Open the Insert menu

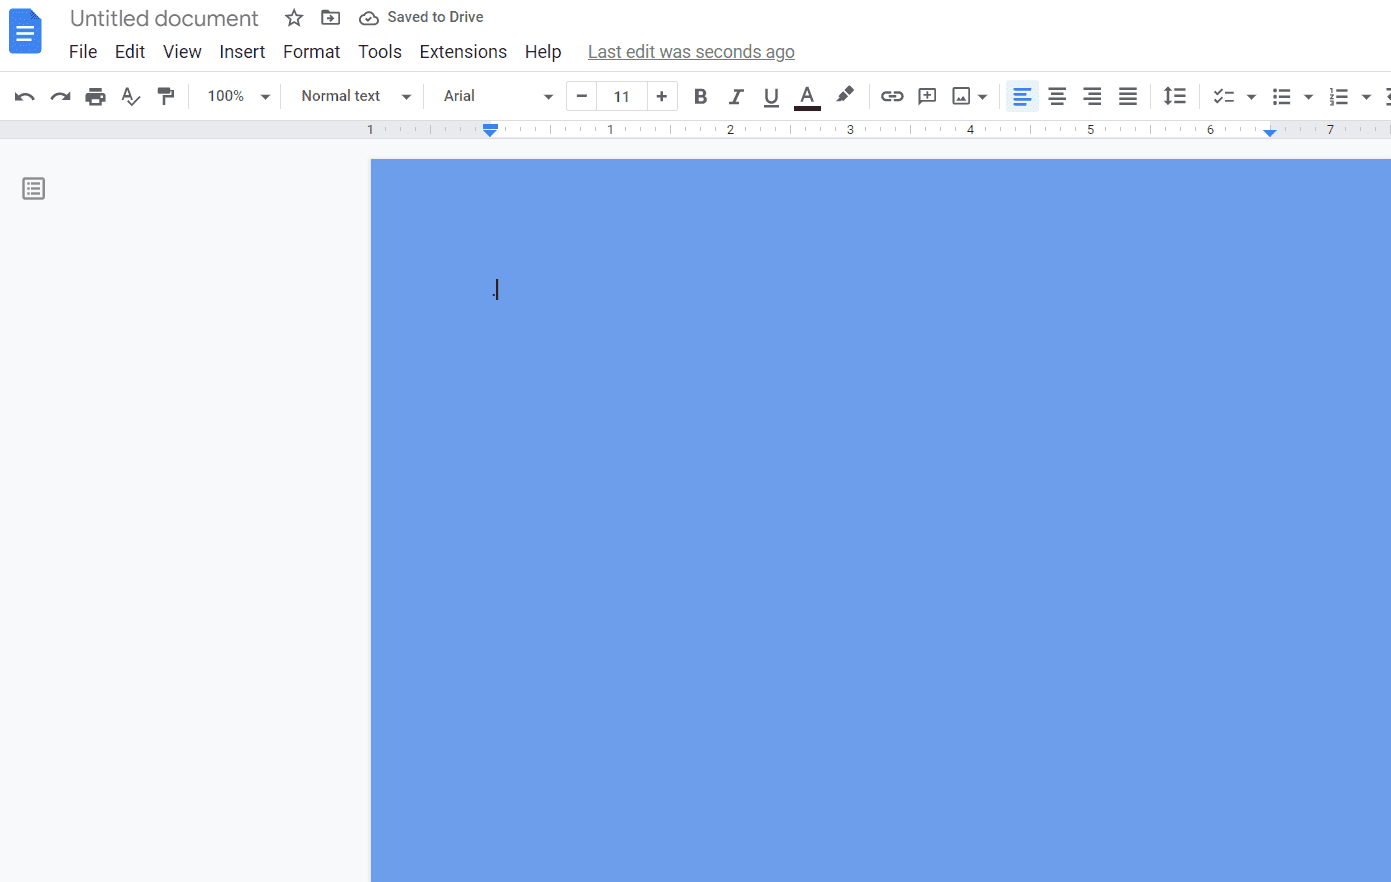click(x=242, y=51)
